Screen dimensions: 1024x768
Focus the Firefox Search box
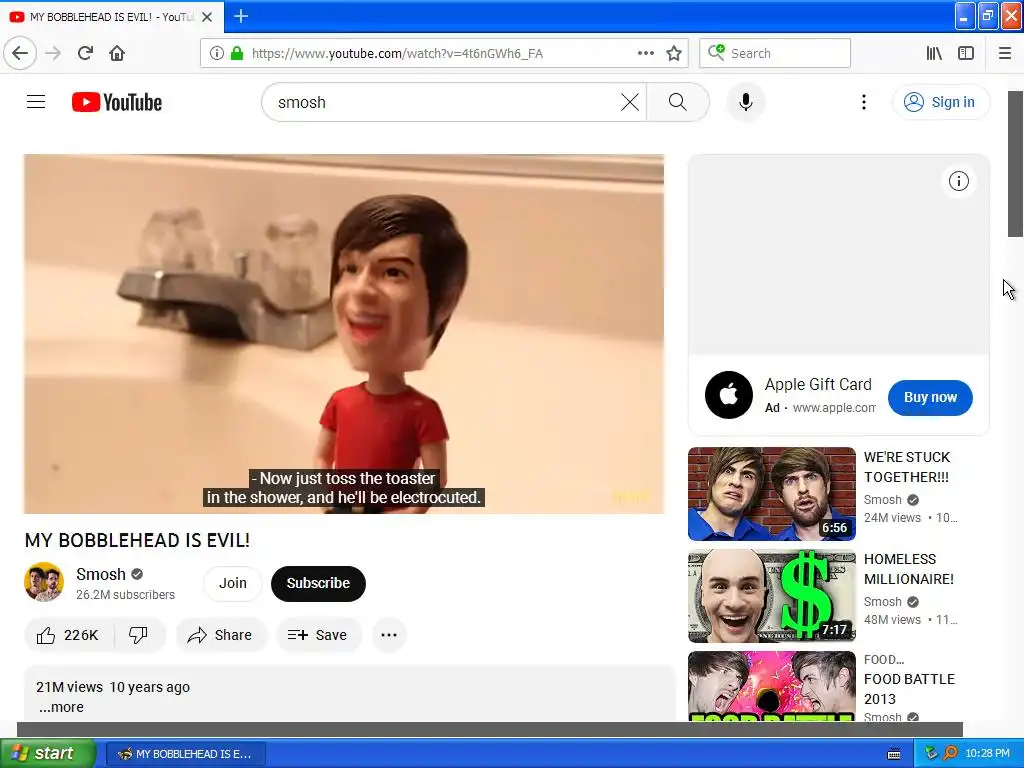(x=775, y=53)
